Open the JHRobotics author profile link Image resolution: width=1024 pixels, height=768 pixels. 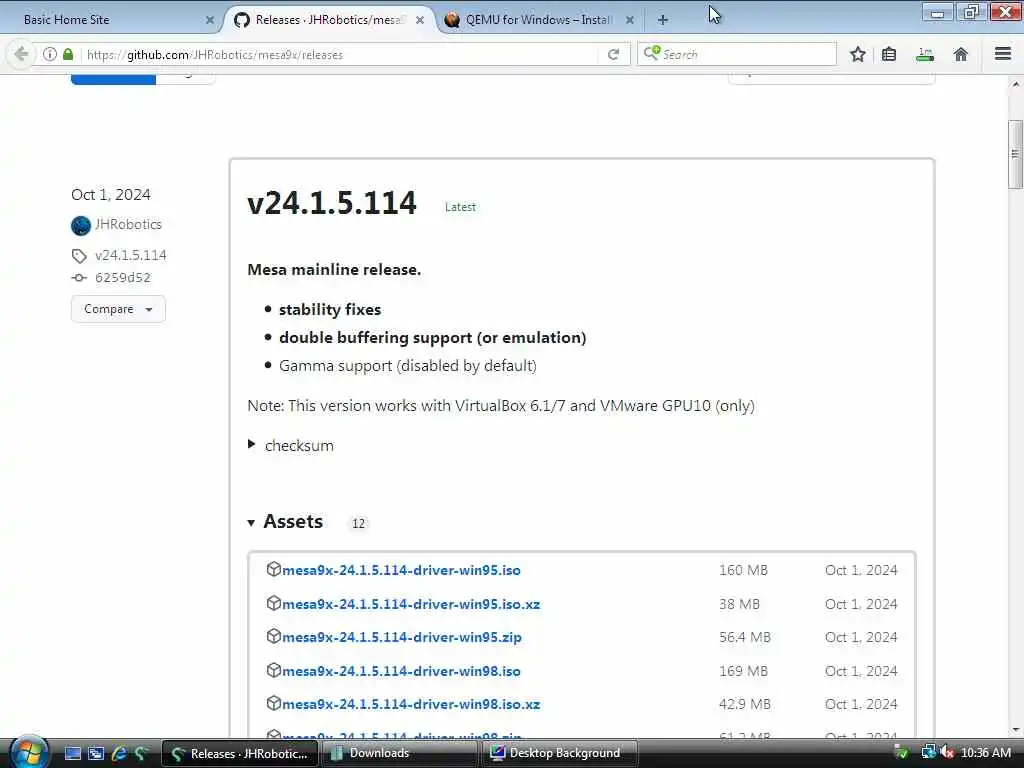[128, 224]
